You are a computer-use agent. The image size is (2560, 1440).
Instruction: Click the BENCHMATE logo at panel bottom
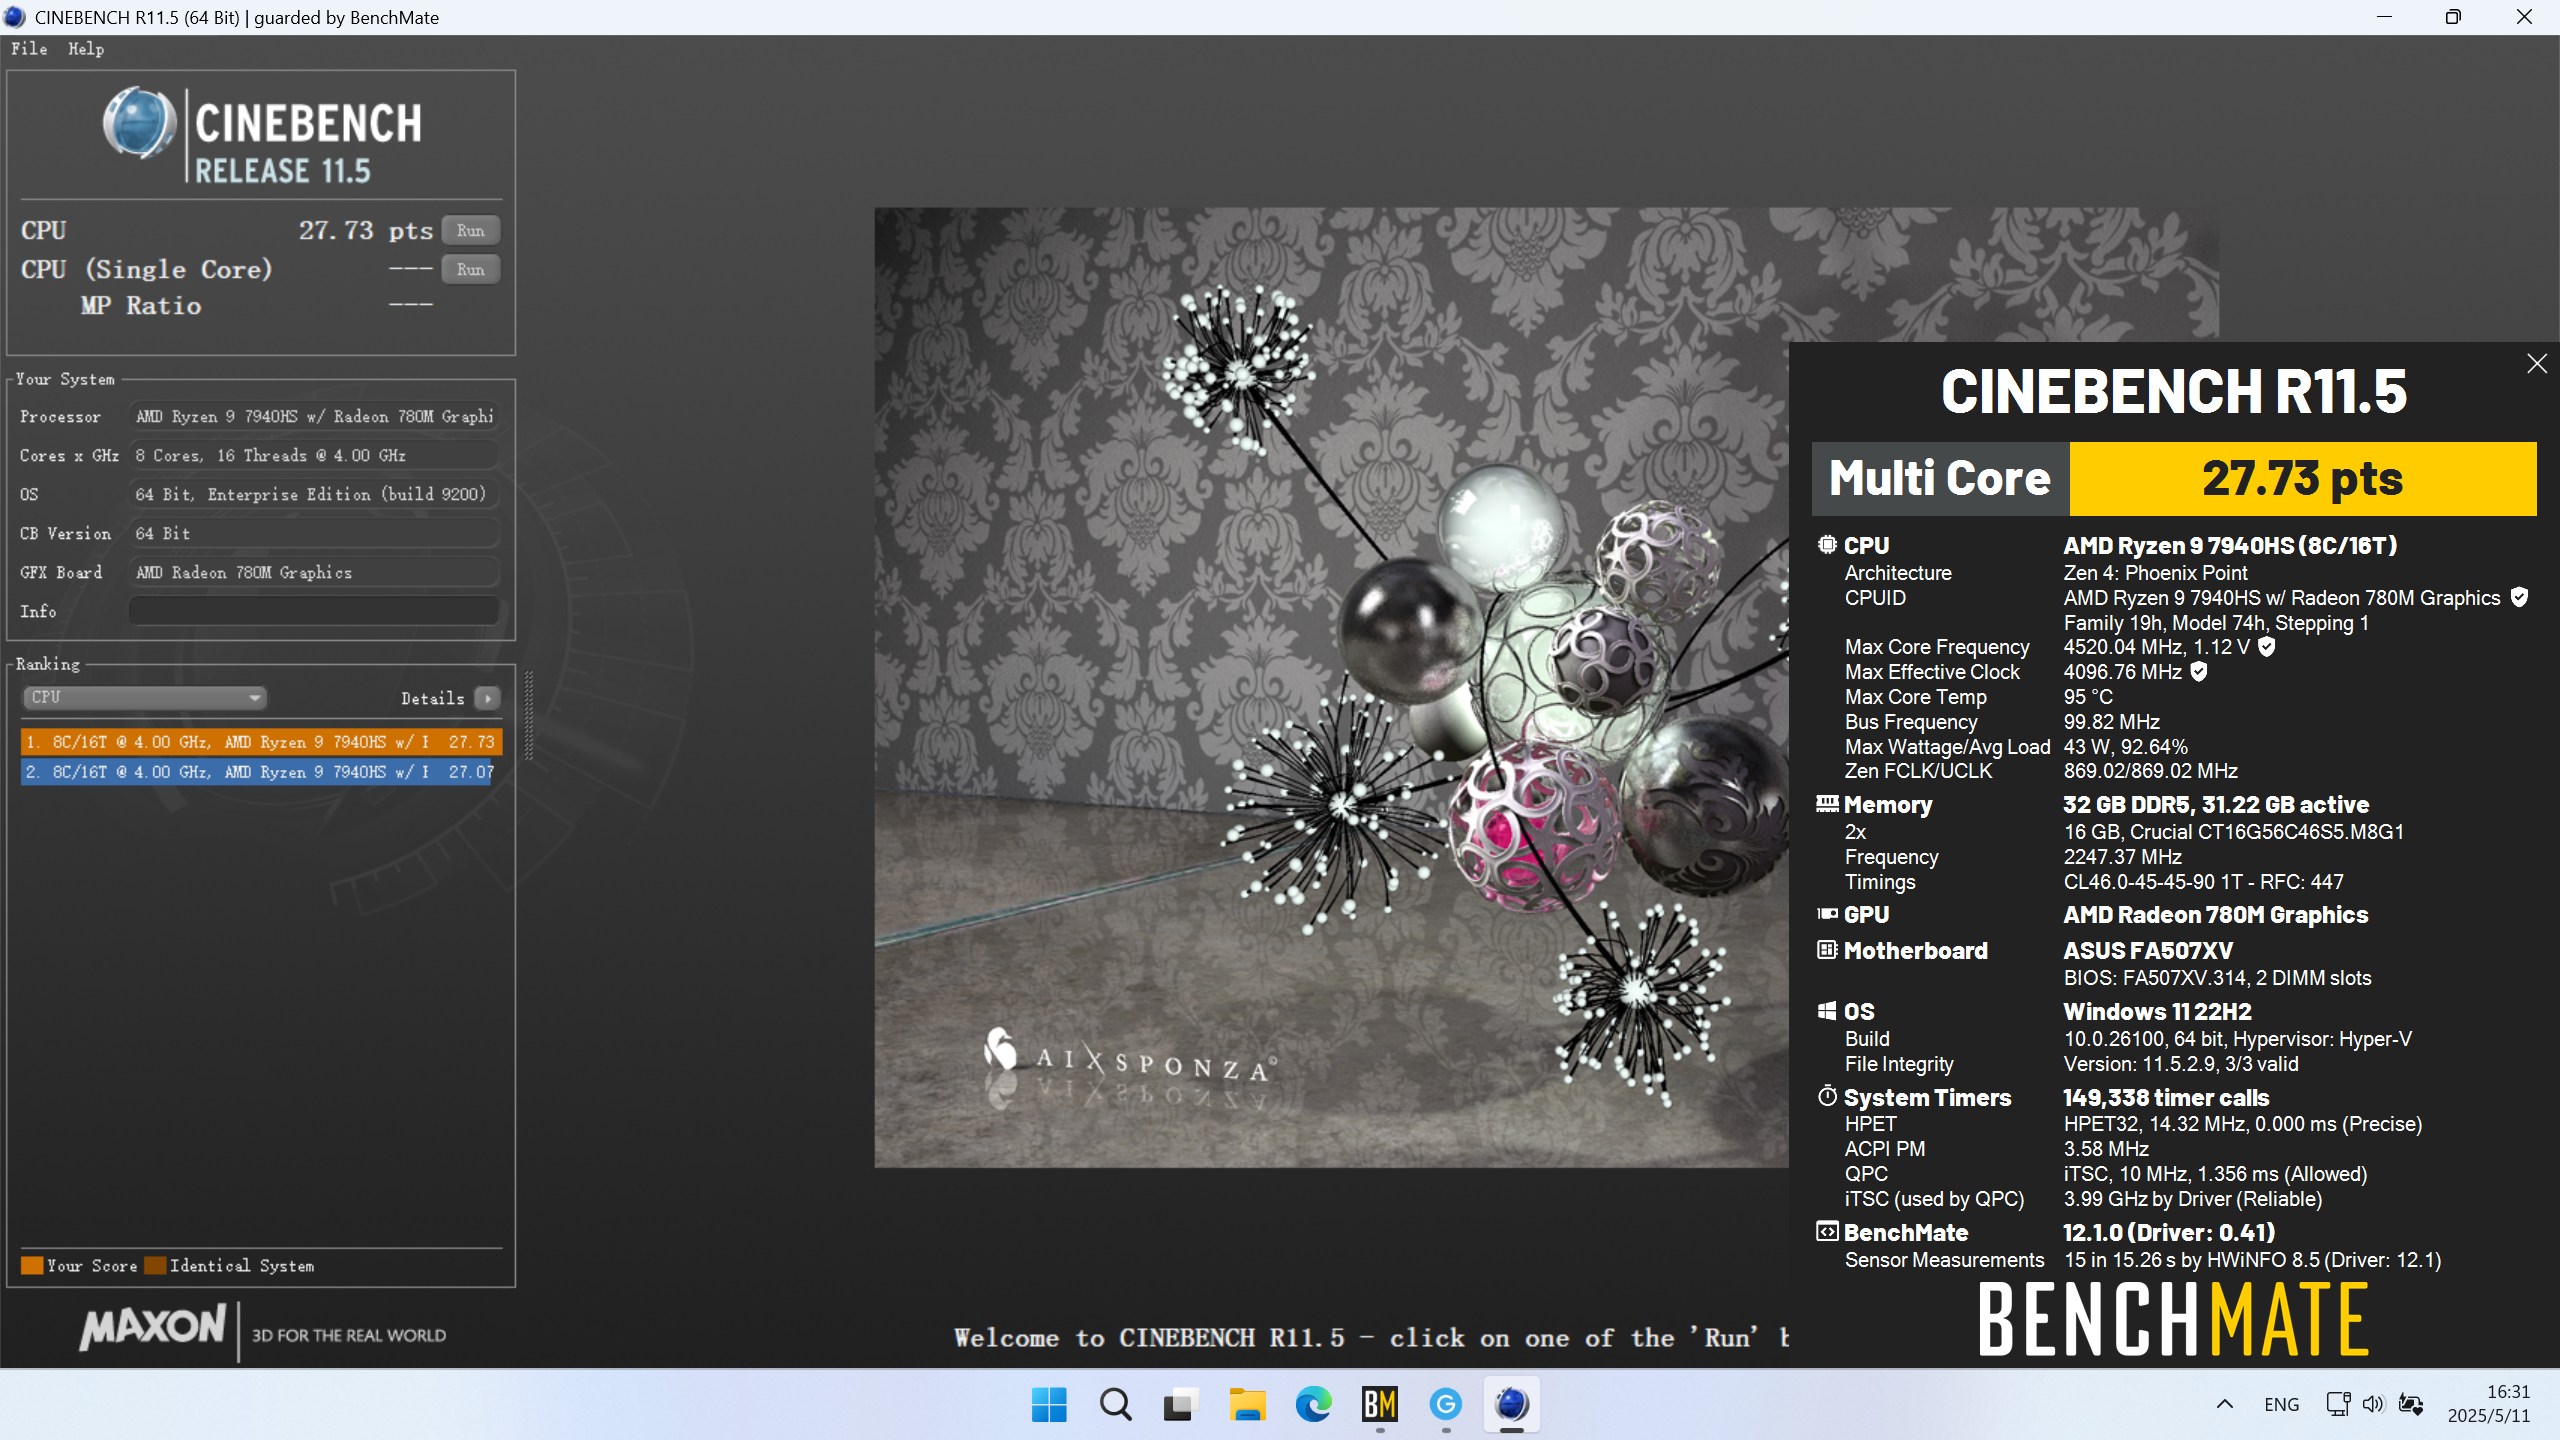pyautogui.click(x=2173, y=1320)
